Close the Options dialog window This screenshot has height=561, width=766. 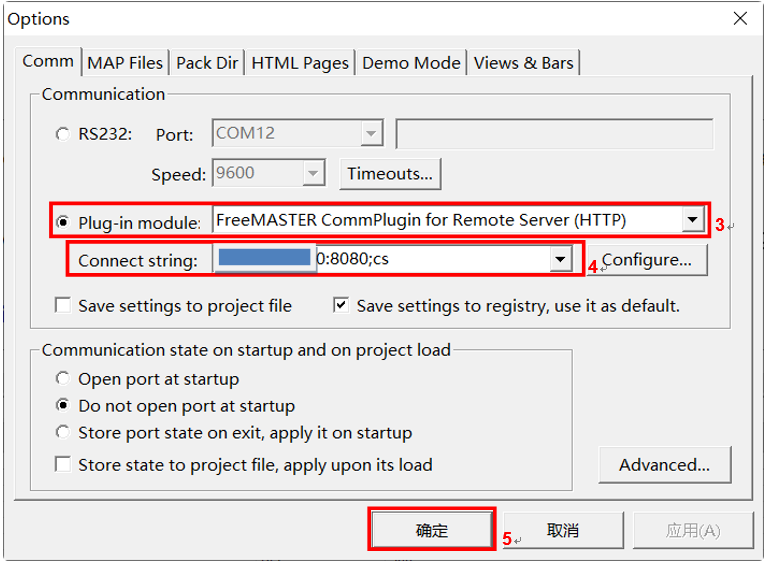pyautogui.click(x=740, y=19)
